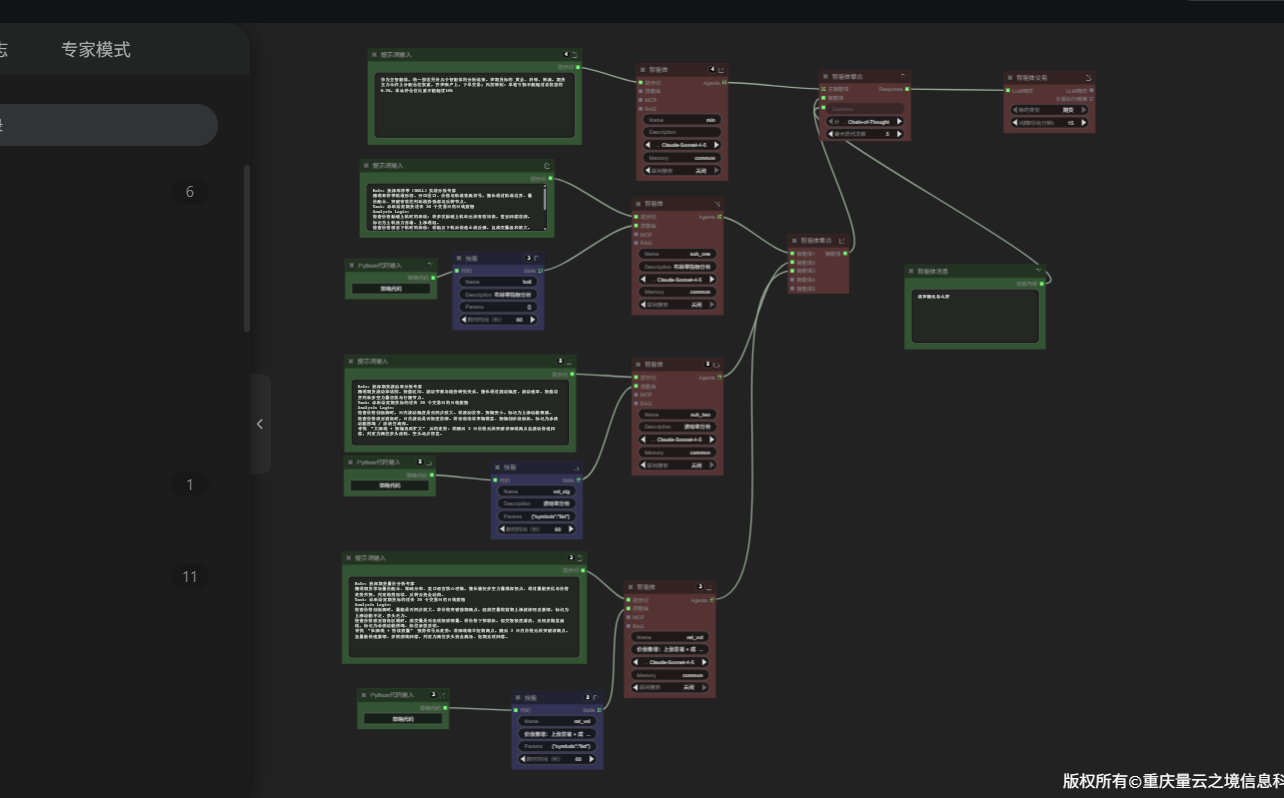Click the MCP input port on sub_one node
Viewport: 1284px width, 798px height.
pyautogui.click(x=634, y=235)
